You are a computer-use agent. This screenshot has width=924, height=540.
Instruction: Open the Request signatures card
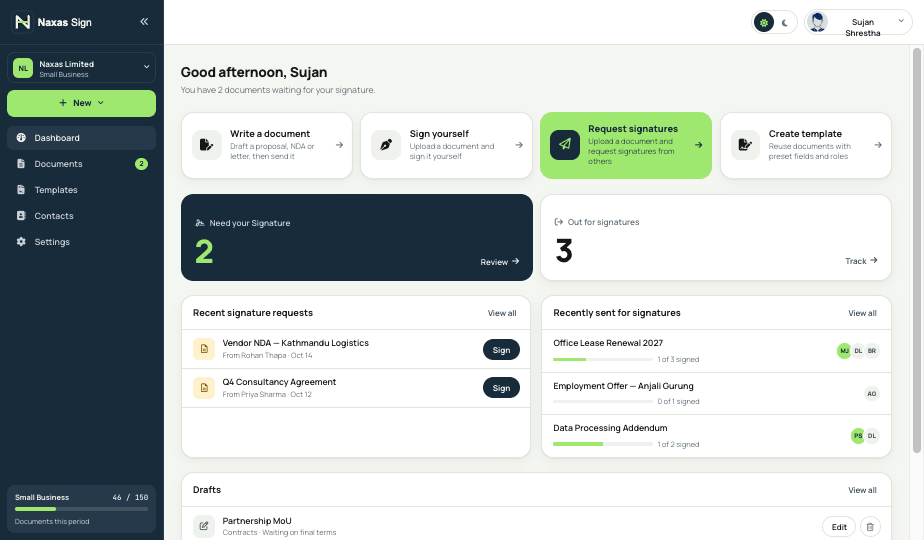626,146
